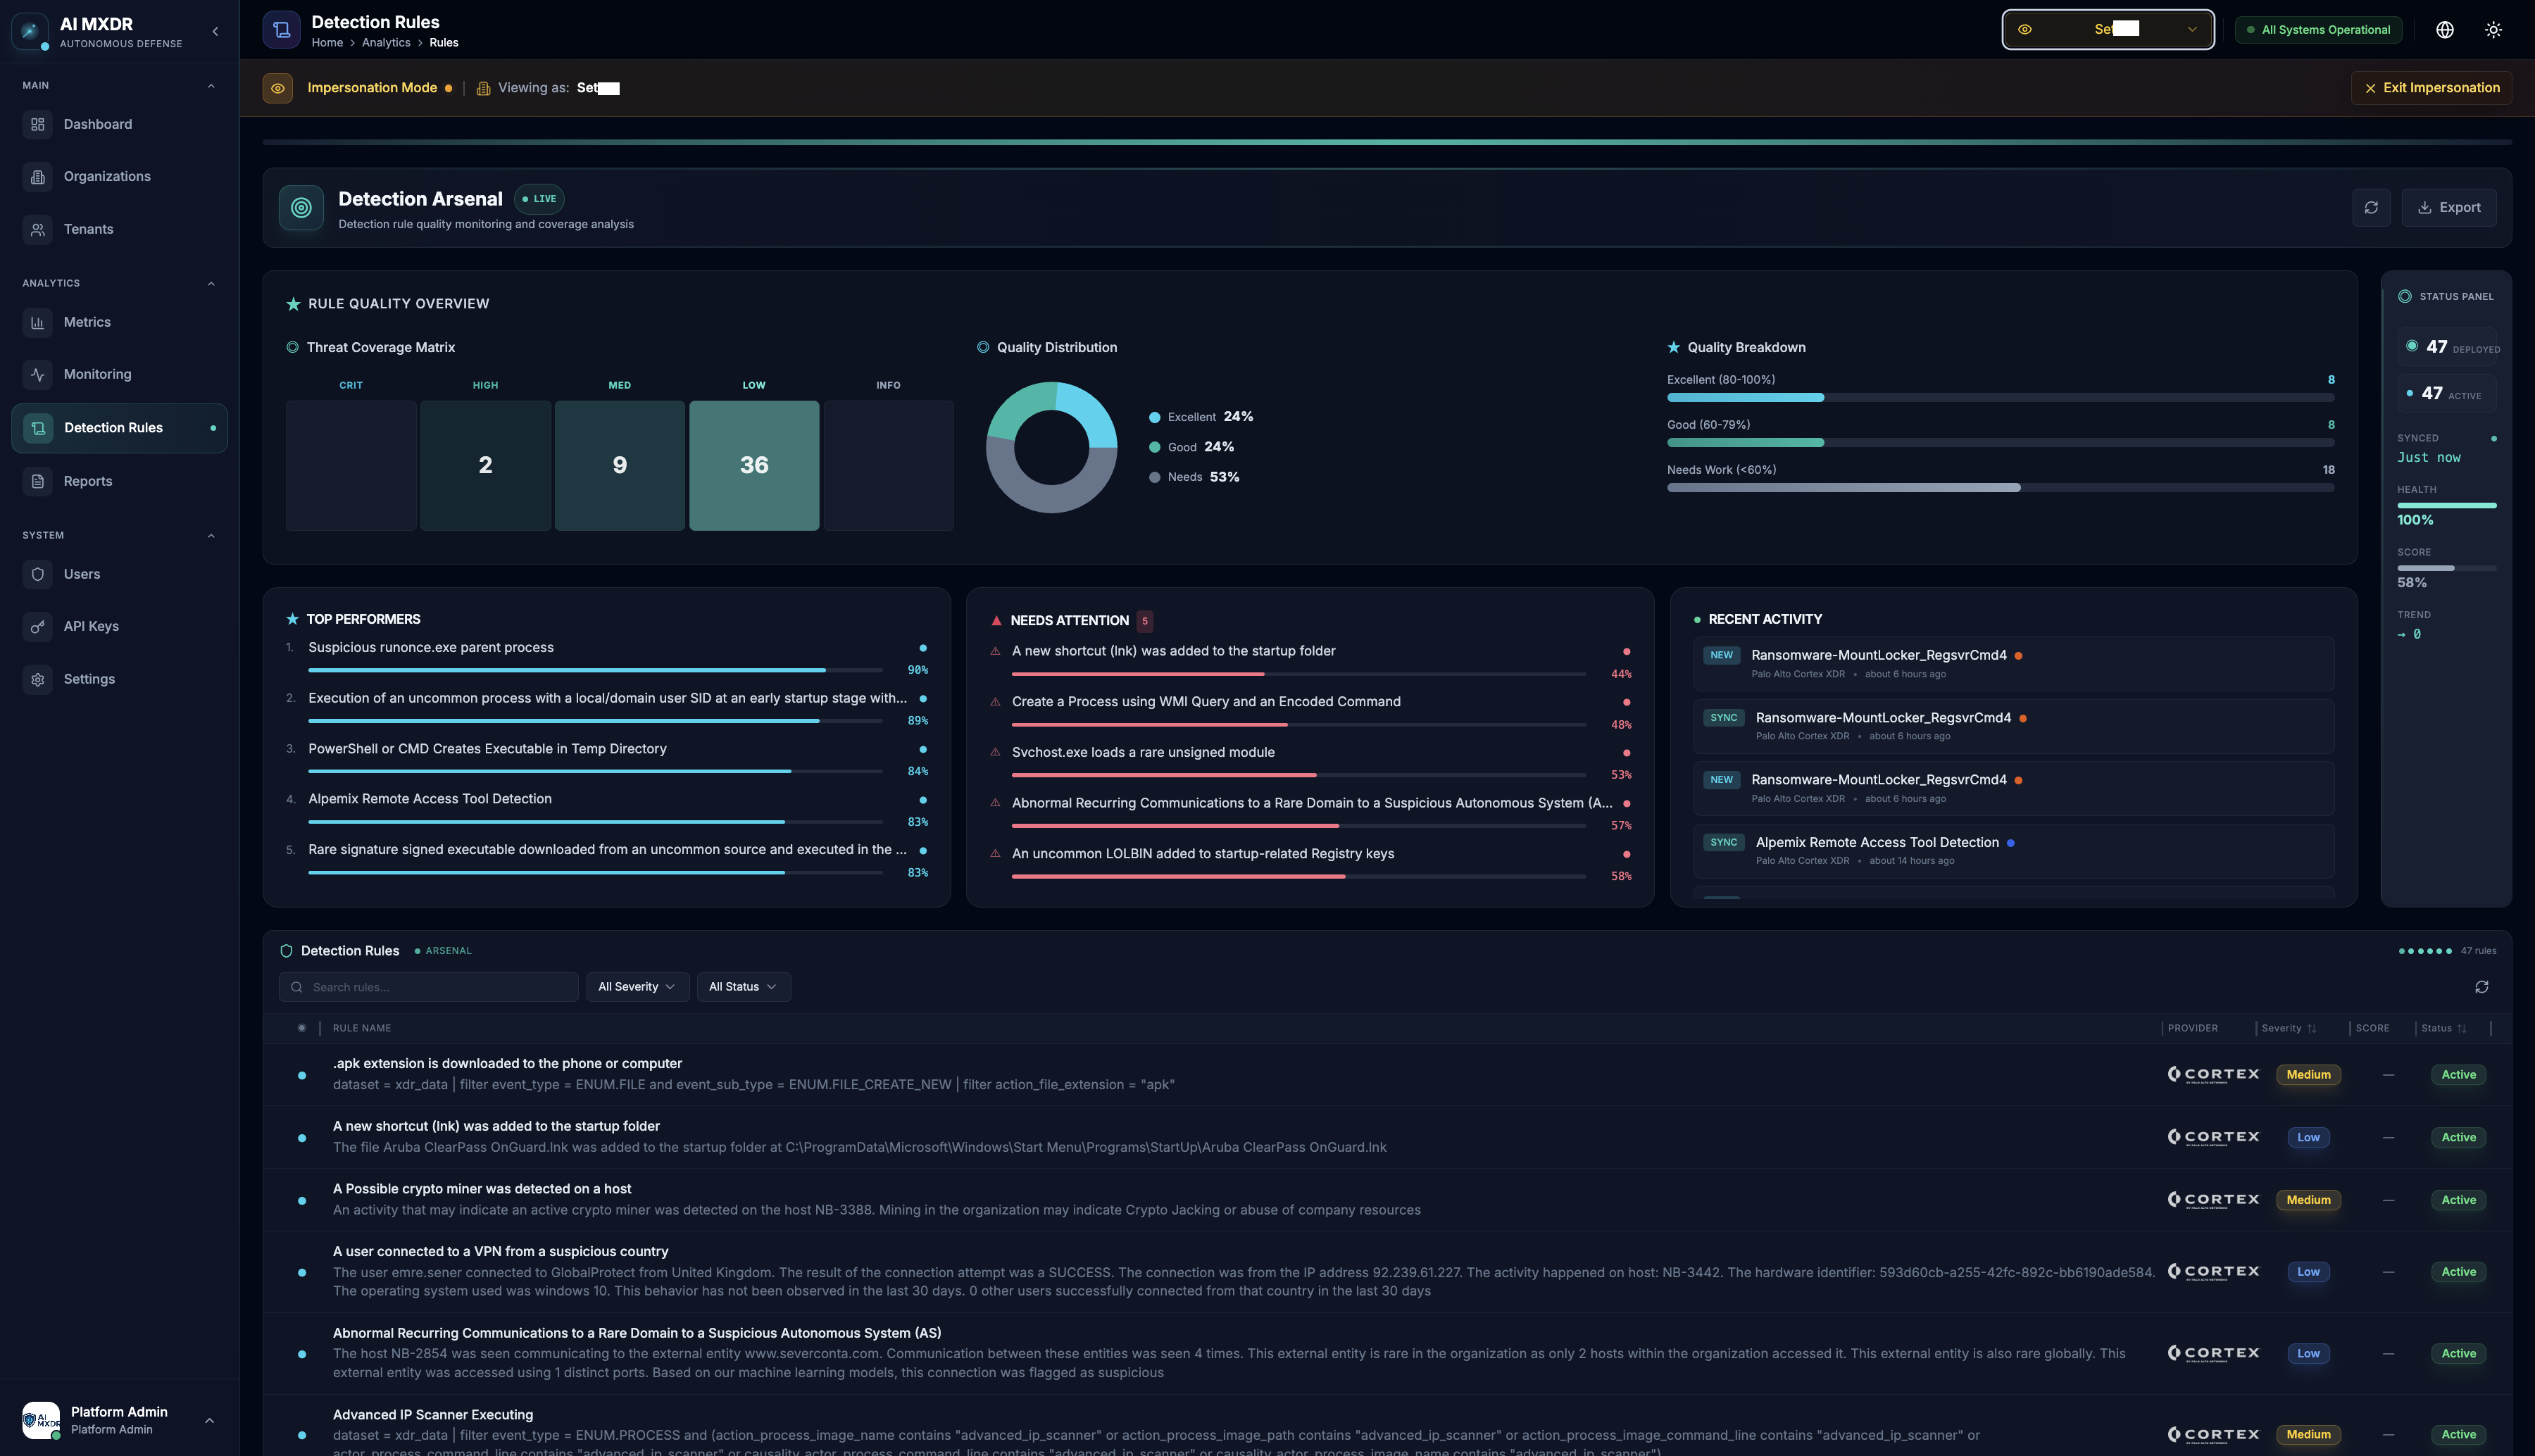Sort the table by Status column
This screenshot has width=2535, height=1456.
tap(2443, 1028)
